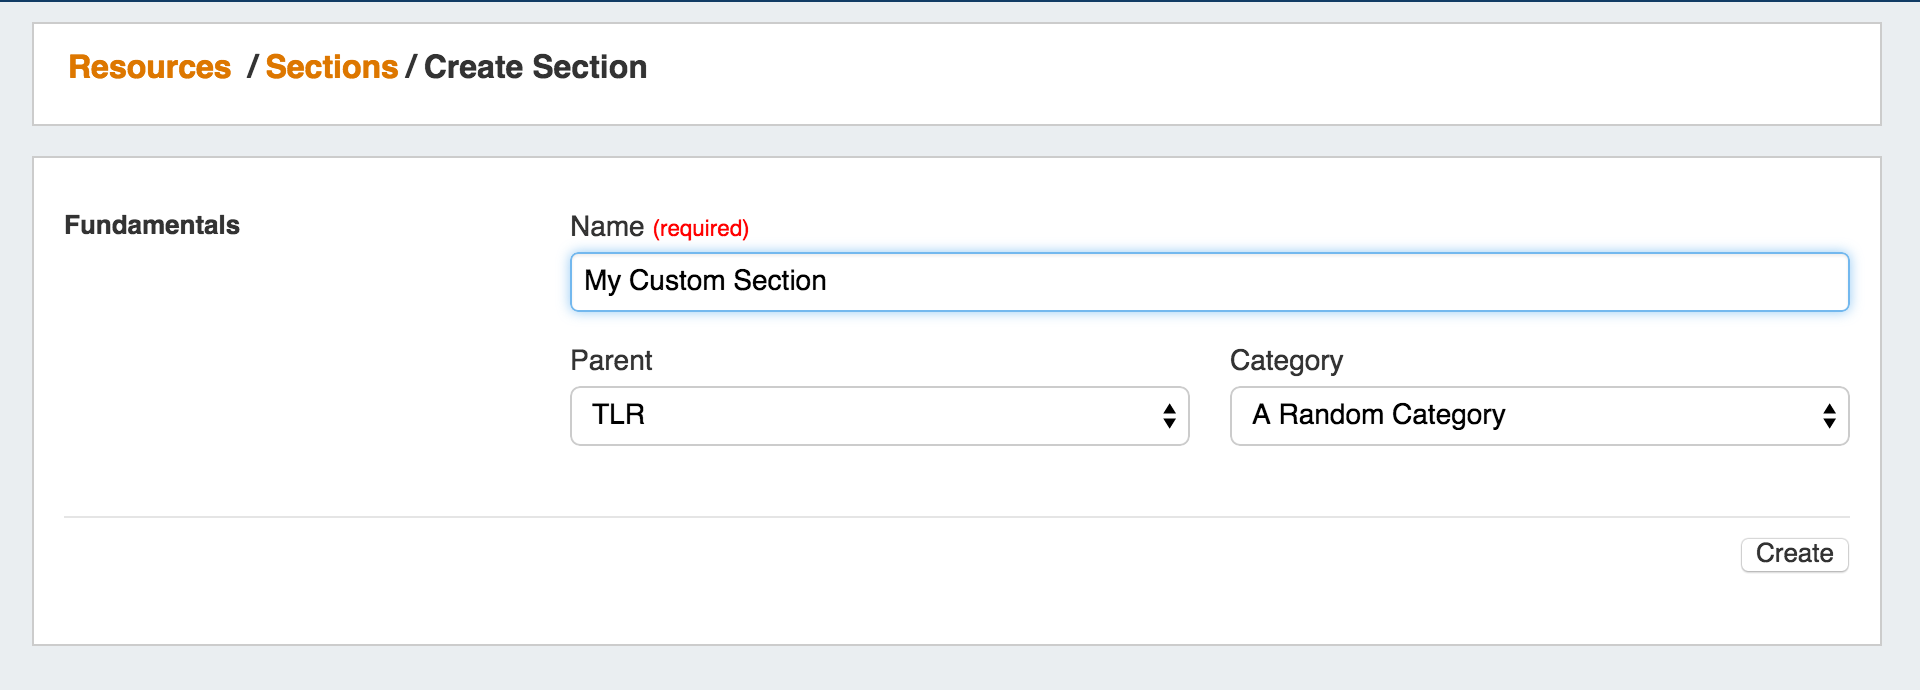Screen dimensions: 1920x690
Task: Click the Fundamentals section heading
Action: point(152,225)
